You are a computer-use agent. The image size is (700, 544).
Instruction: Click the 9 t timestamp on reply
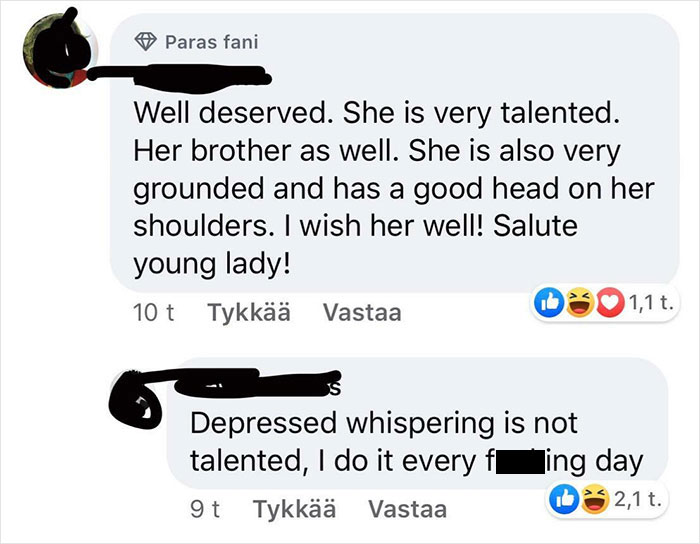coord(205,509)
